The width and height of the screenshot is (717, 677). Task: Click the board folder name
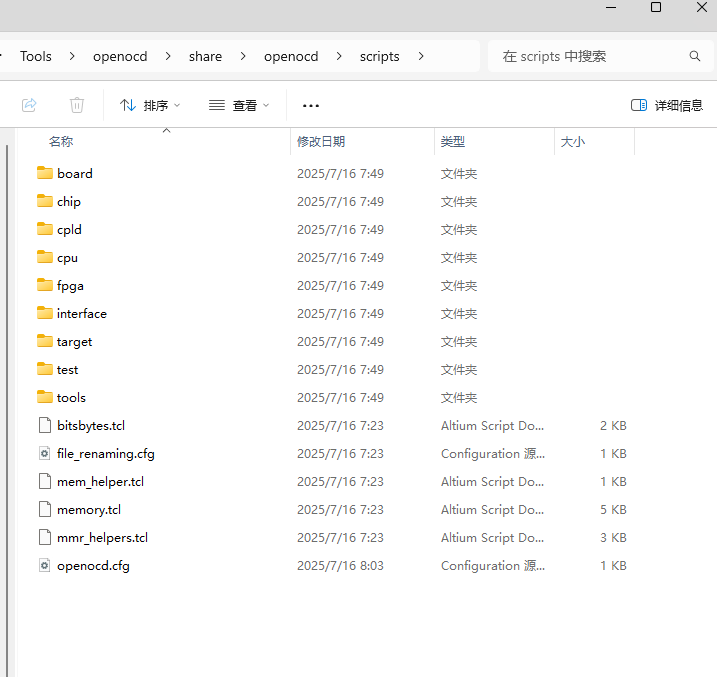75,174
